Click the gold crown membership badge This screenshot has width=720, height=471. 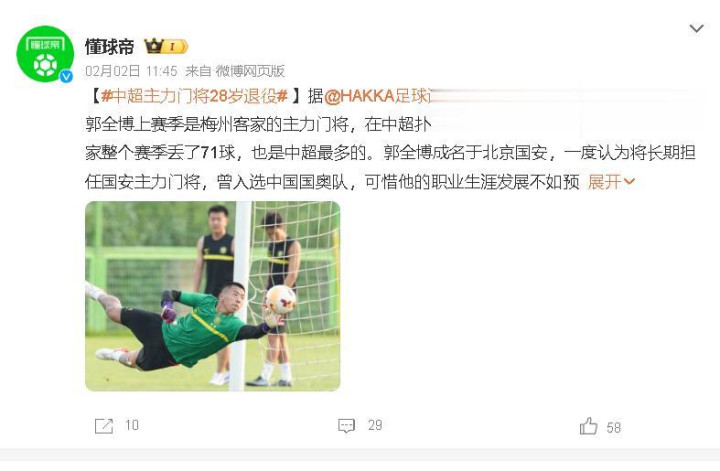(154, 46)
